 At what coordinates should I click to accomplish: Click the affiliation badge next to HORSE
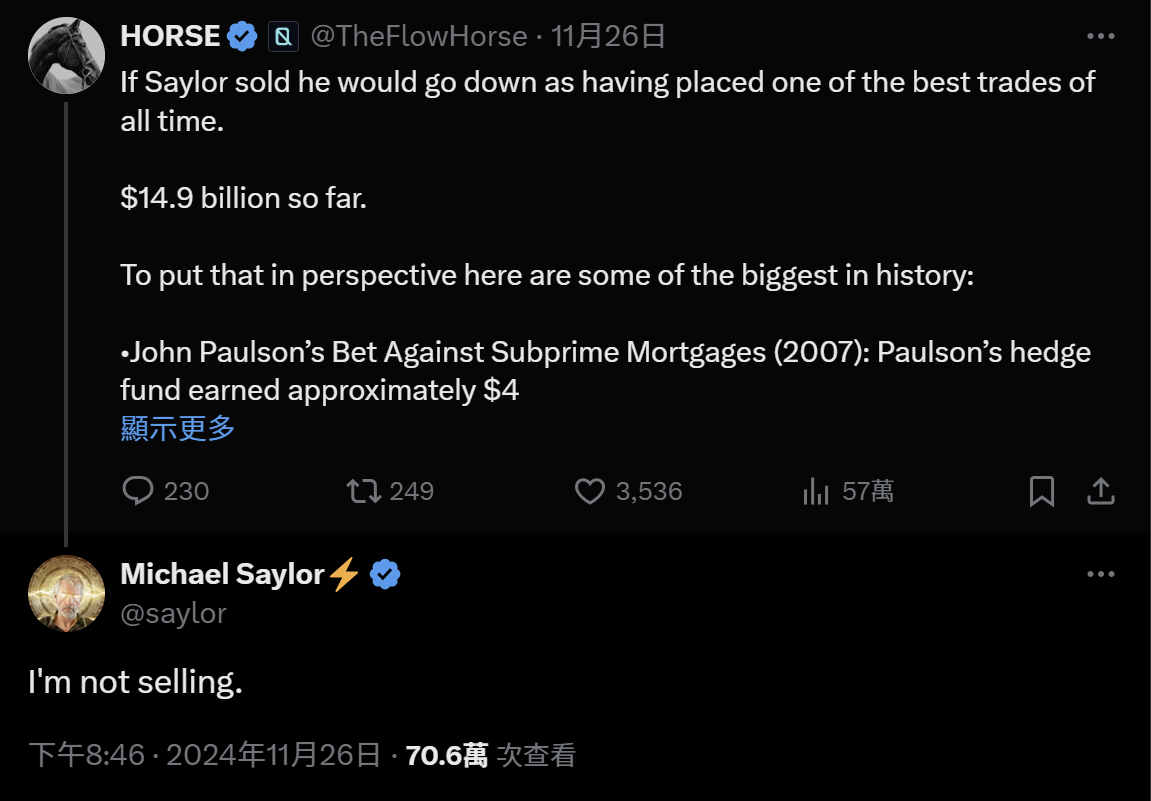point(283,38)
